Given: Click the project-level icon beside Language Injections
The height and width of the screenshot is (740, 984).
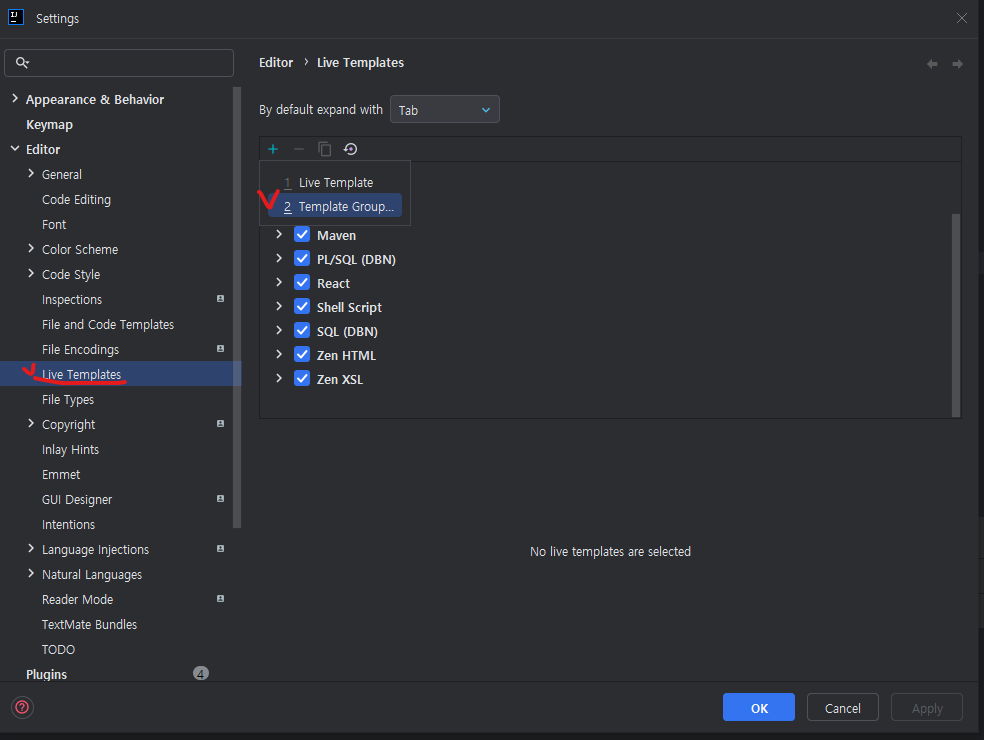Looking at the screenshot, I should (220, 549).
